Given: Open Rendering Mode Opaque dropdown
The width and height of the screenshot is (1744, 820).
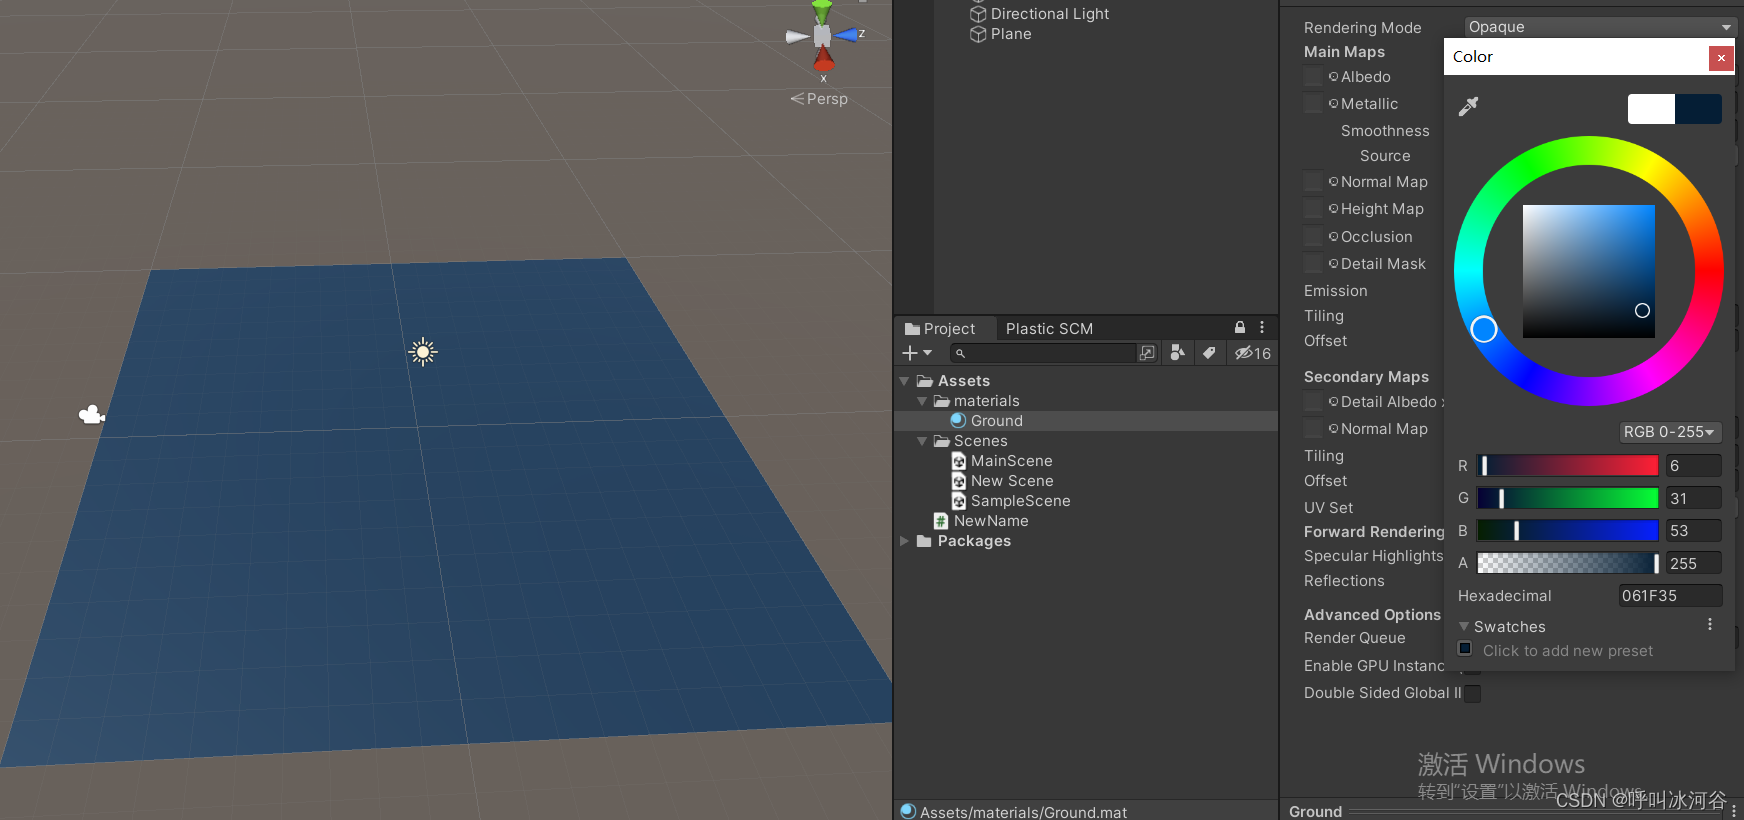Looking at the screenshot, I should point(1599,27).
